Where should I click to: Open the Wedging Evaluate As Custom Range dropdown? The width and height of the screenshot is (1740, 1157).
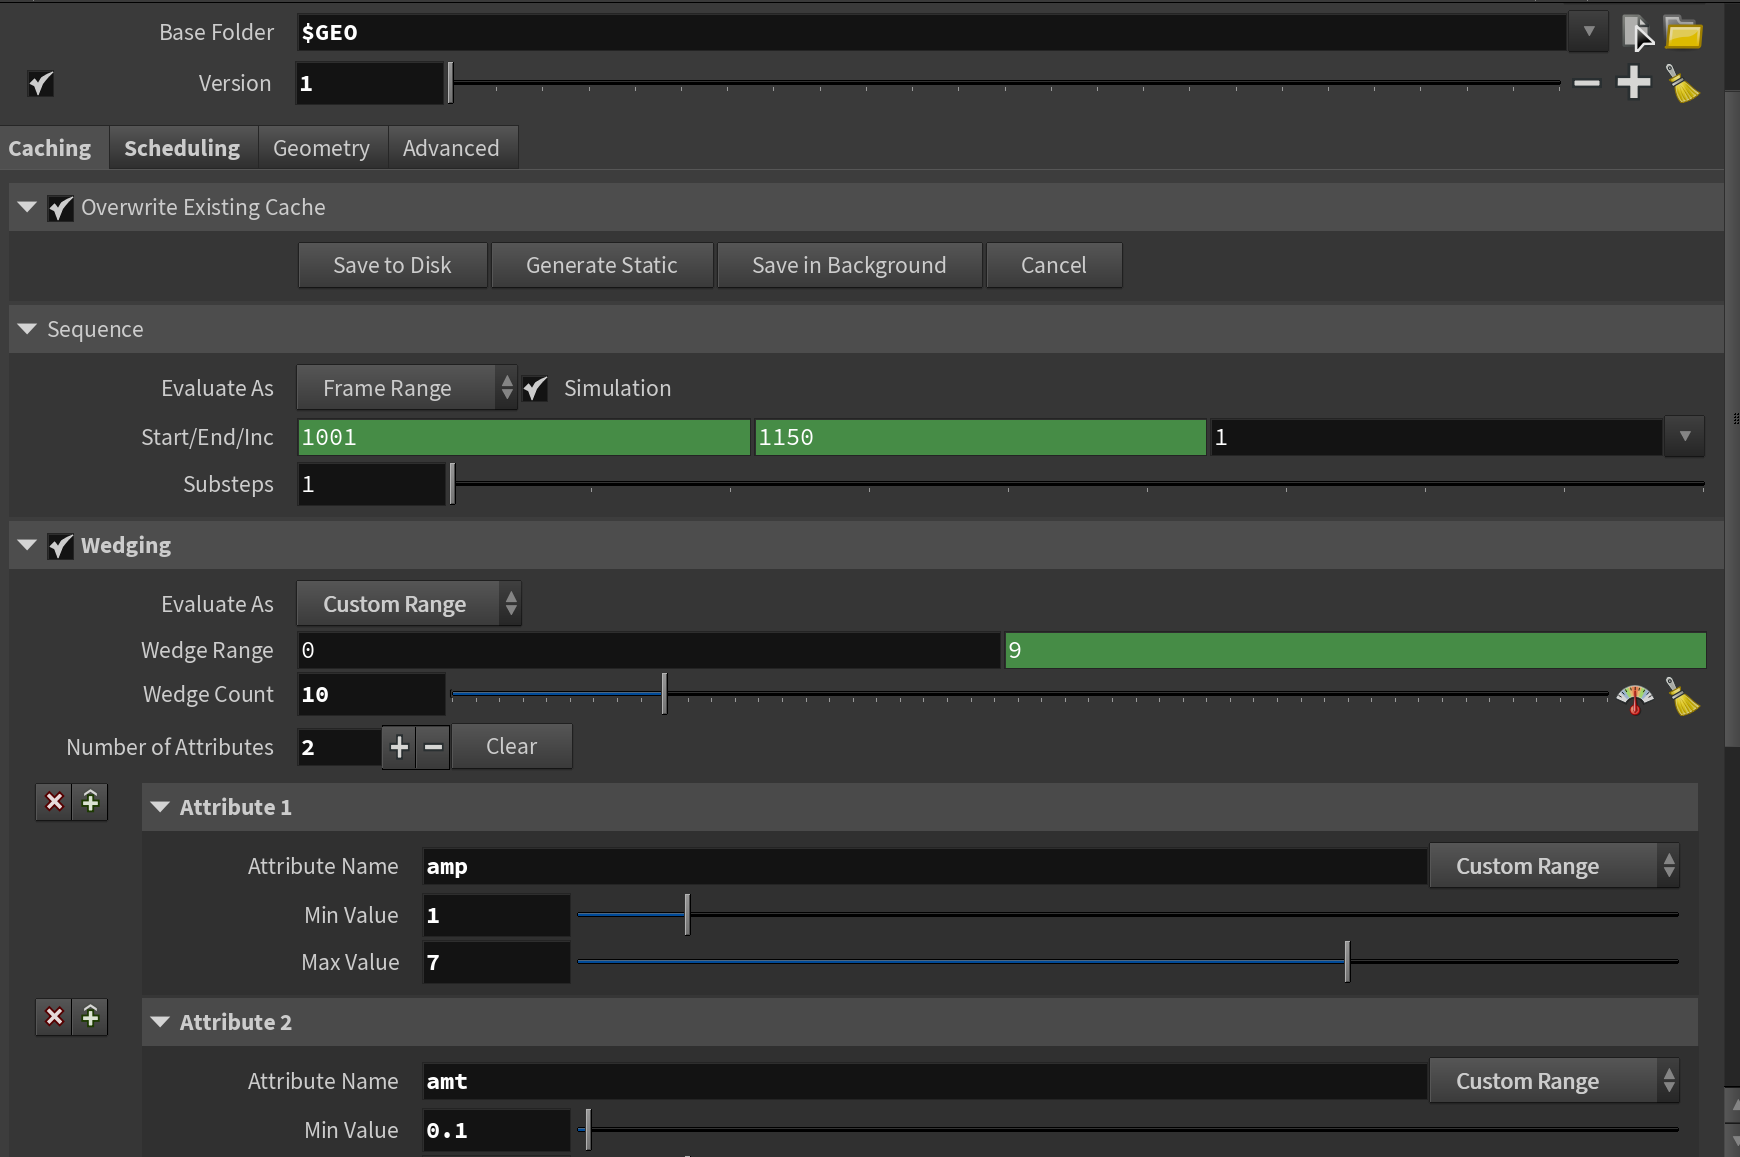(409, 604)
